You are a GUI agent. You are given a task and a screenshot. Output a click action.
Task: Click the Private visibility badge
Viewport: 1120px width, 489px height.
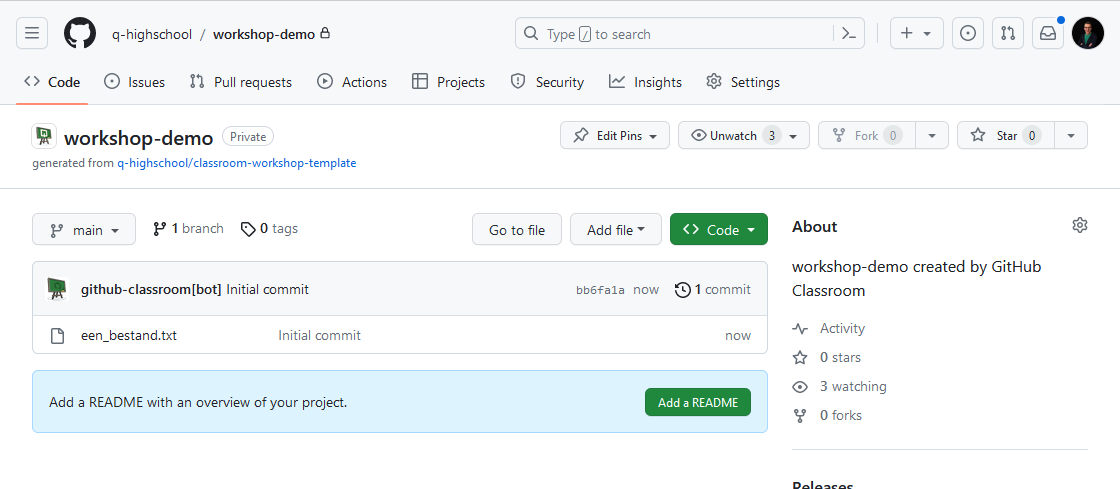(248, 136)
